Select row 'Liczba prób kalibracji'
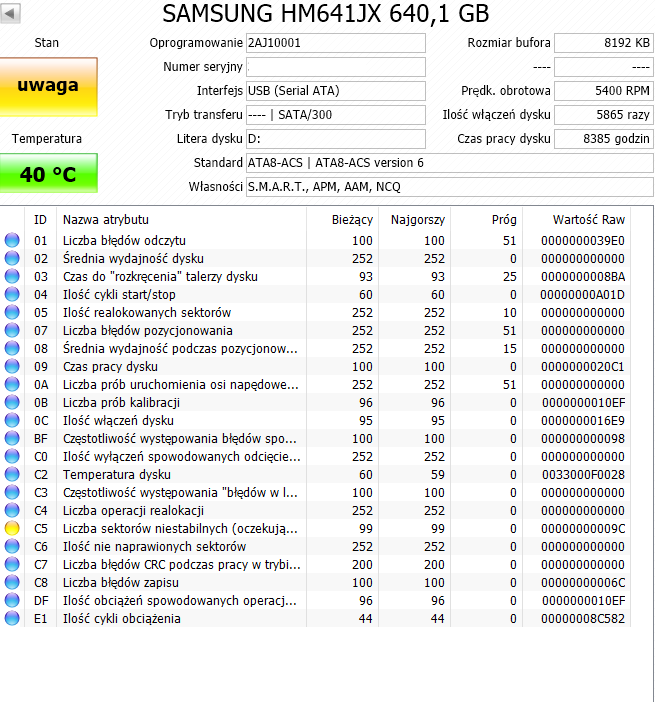Viewport: 655px width, 702px height. (x=315, y=402)
